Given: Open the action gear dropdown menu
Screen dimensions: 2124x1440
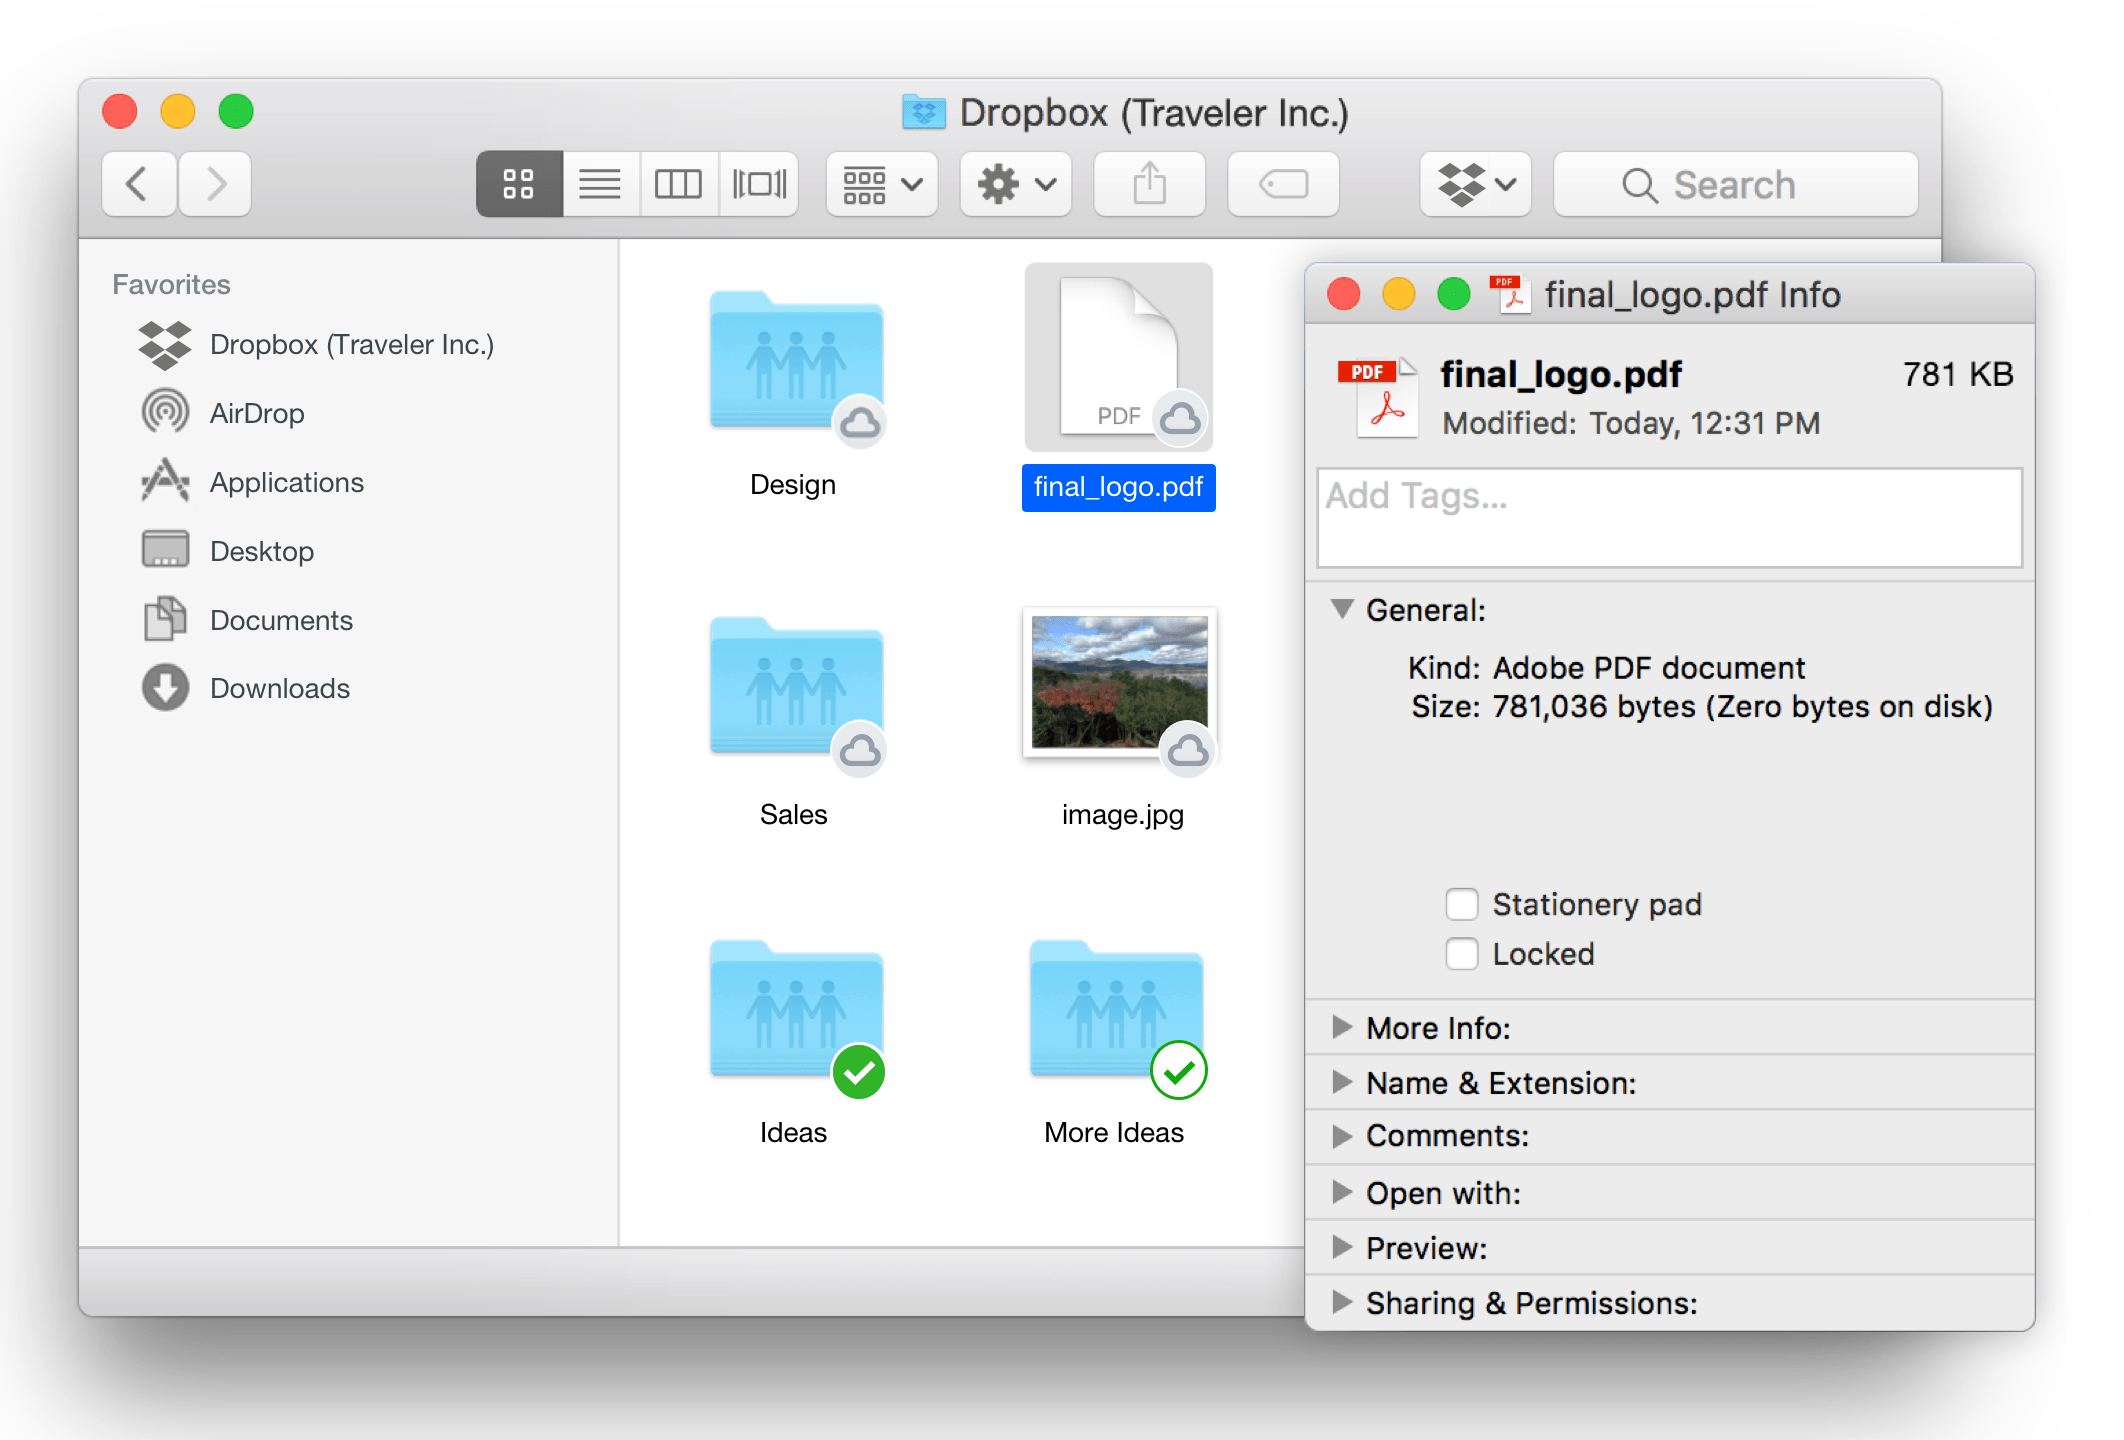Looking at the screenshot, I should 1014,184.
